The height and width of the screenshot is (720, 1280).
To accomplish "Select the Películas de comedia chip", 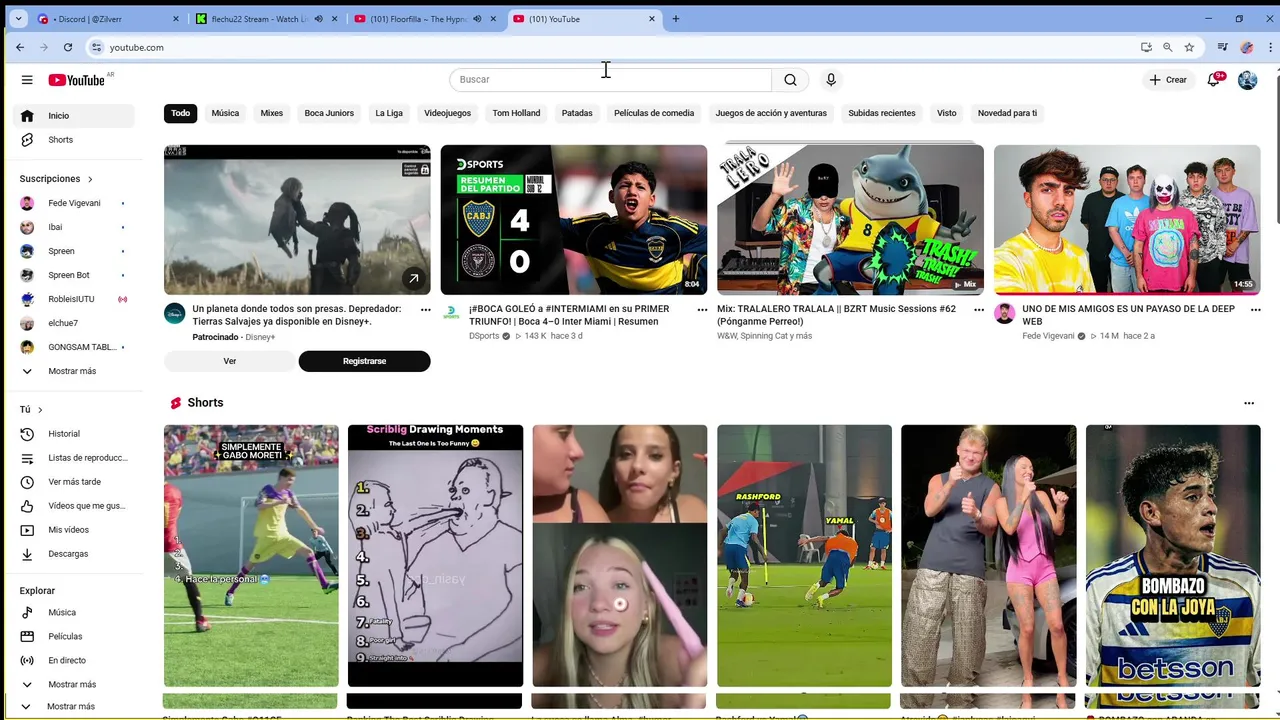I will tap(654, 113).
